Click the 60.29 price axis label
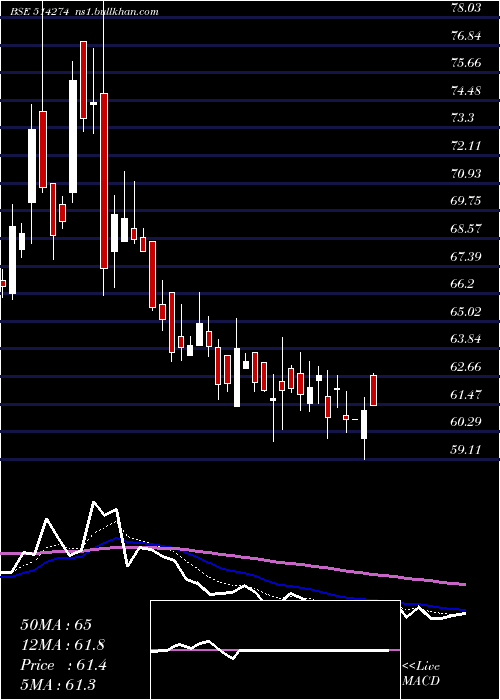Viewport: 500px width, 700px height. point(466,422)
